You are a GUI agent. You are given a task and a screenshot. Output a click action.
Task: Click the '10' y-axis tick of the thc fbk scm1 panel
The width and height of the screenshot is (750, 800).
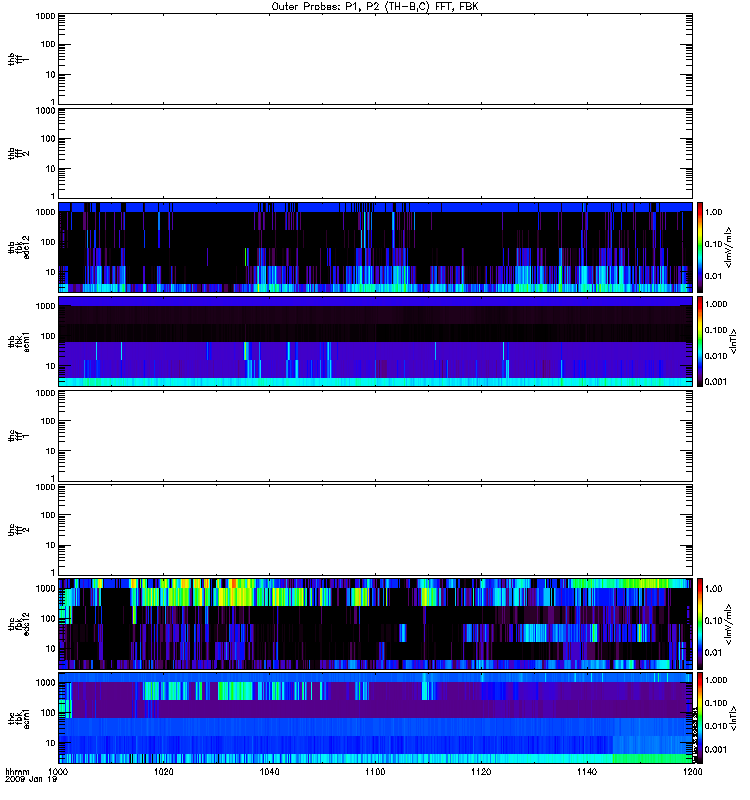coord(51,743)
